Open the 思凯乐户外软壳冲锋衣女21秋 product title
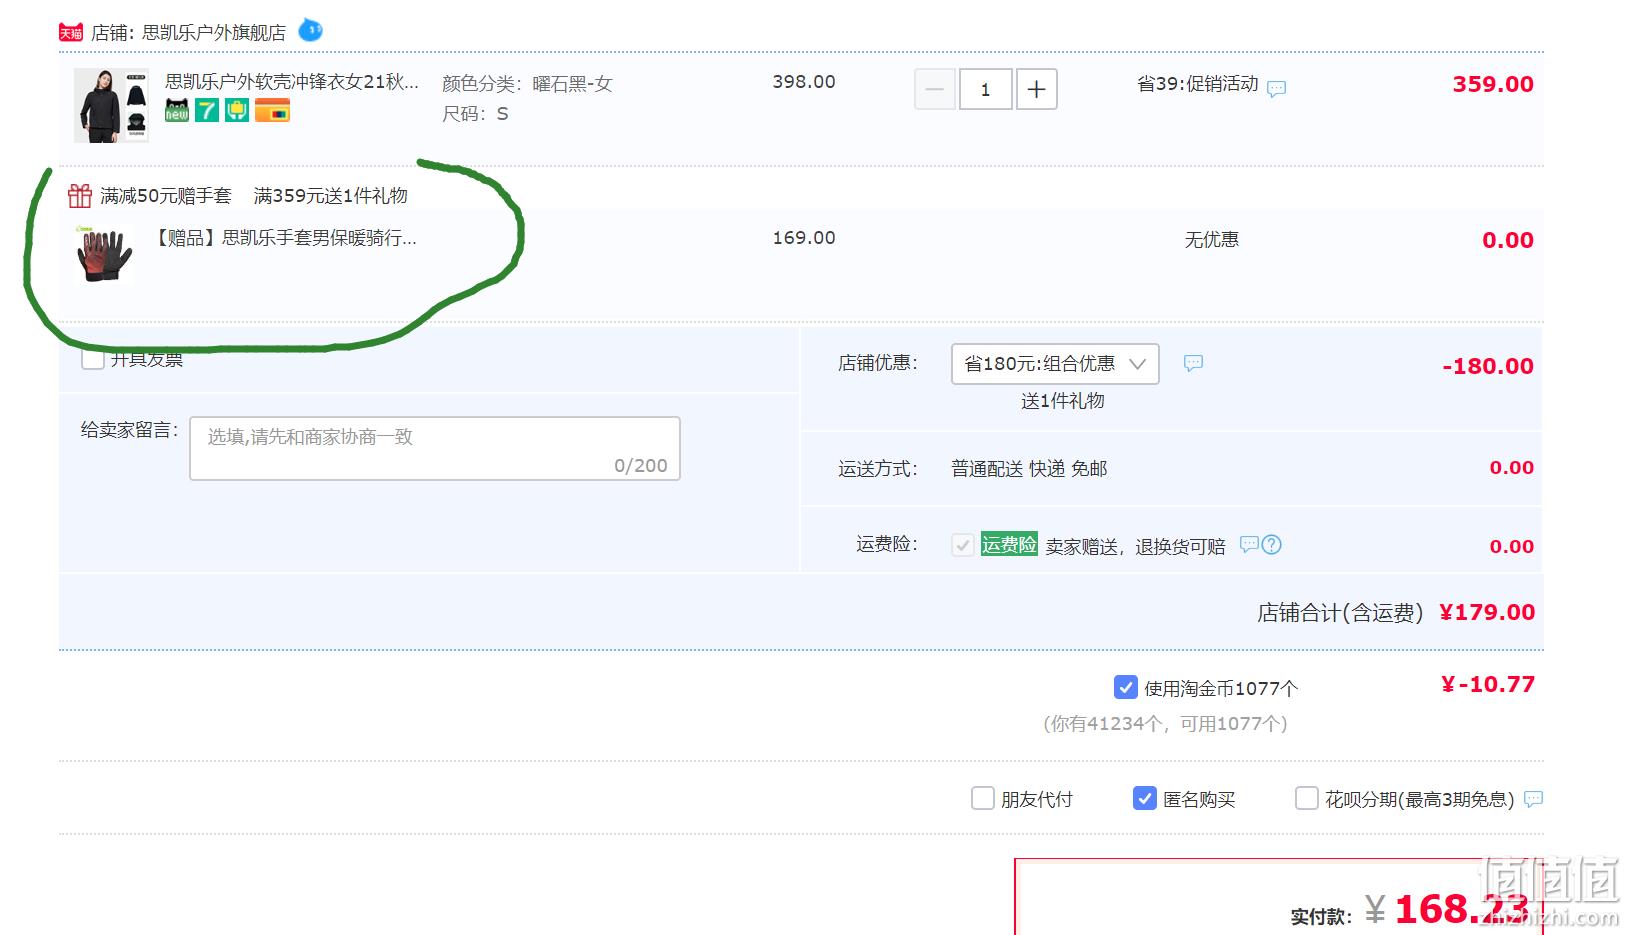Screen dimensions: 1628x935 click(292, 82)
